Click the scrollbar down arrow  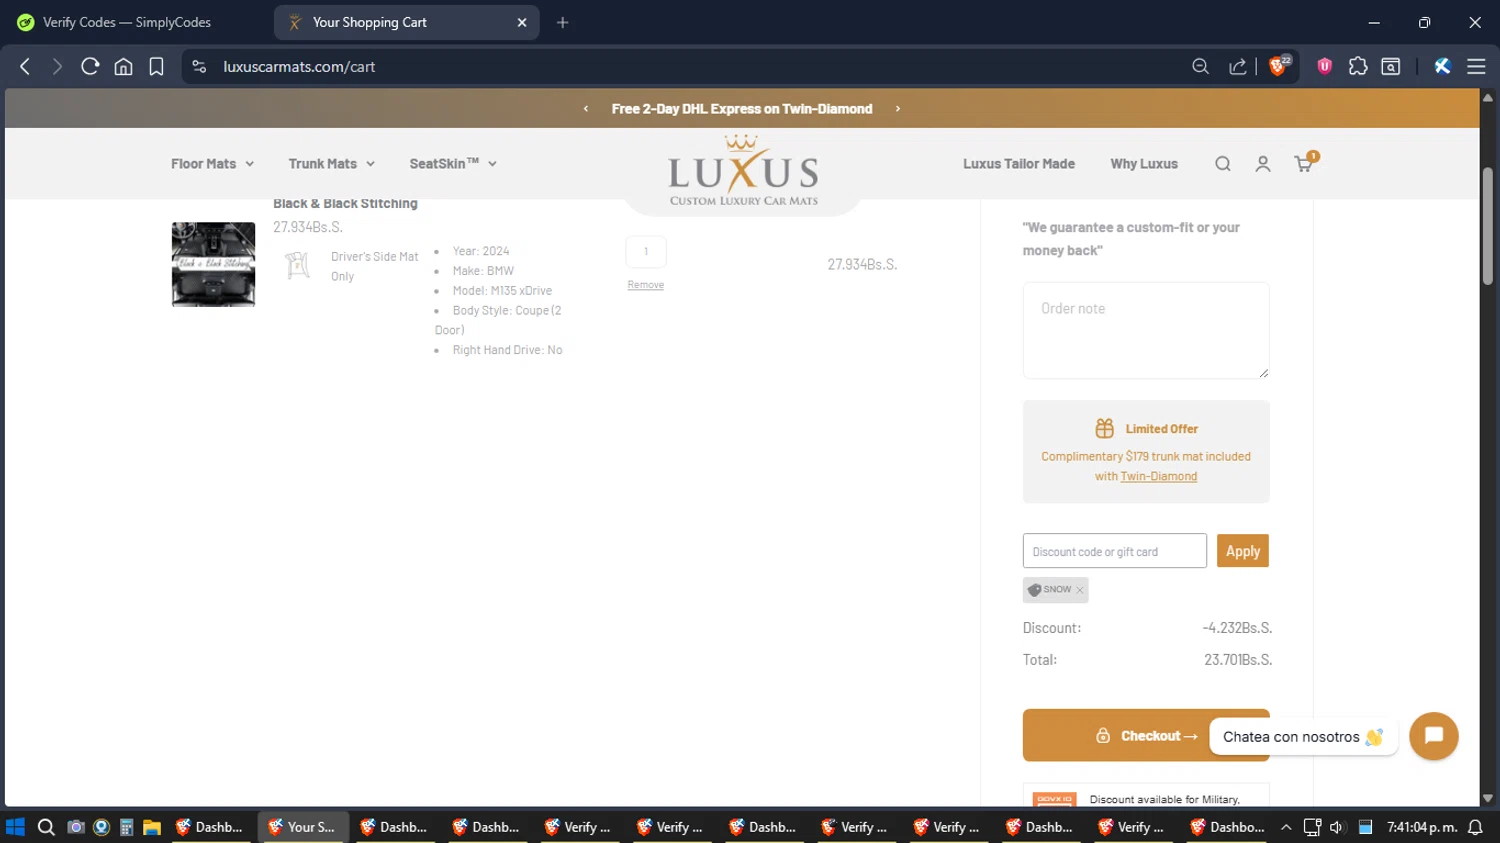tap(1487, 798)
